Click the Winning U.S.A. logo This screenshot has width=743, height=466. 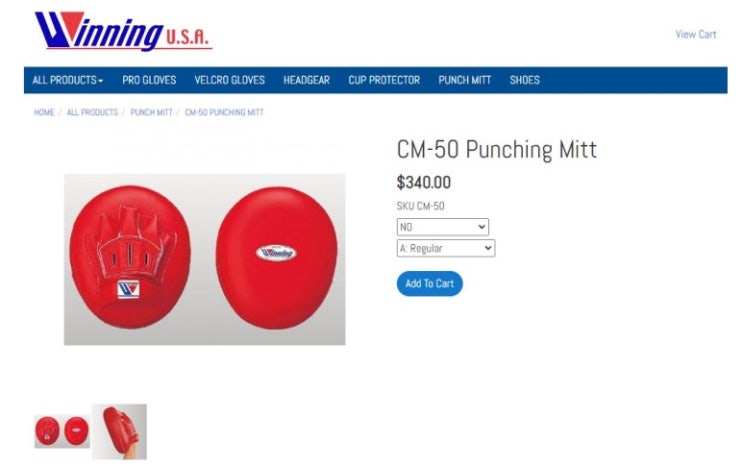coord(123,31)
